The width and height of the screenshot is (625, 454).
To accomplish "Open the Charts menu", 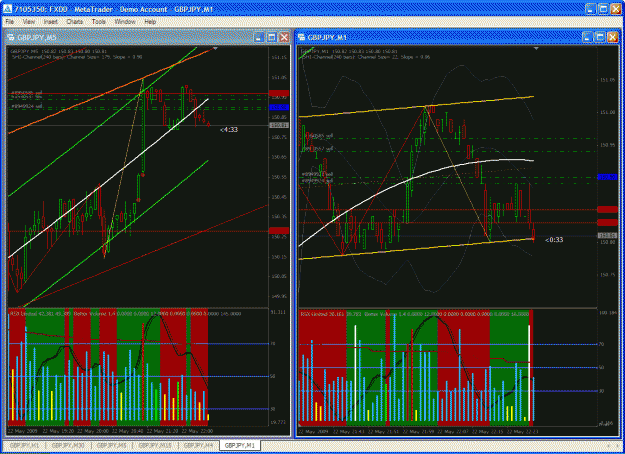I will pos(75,22).
